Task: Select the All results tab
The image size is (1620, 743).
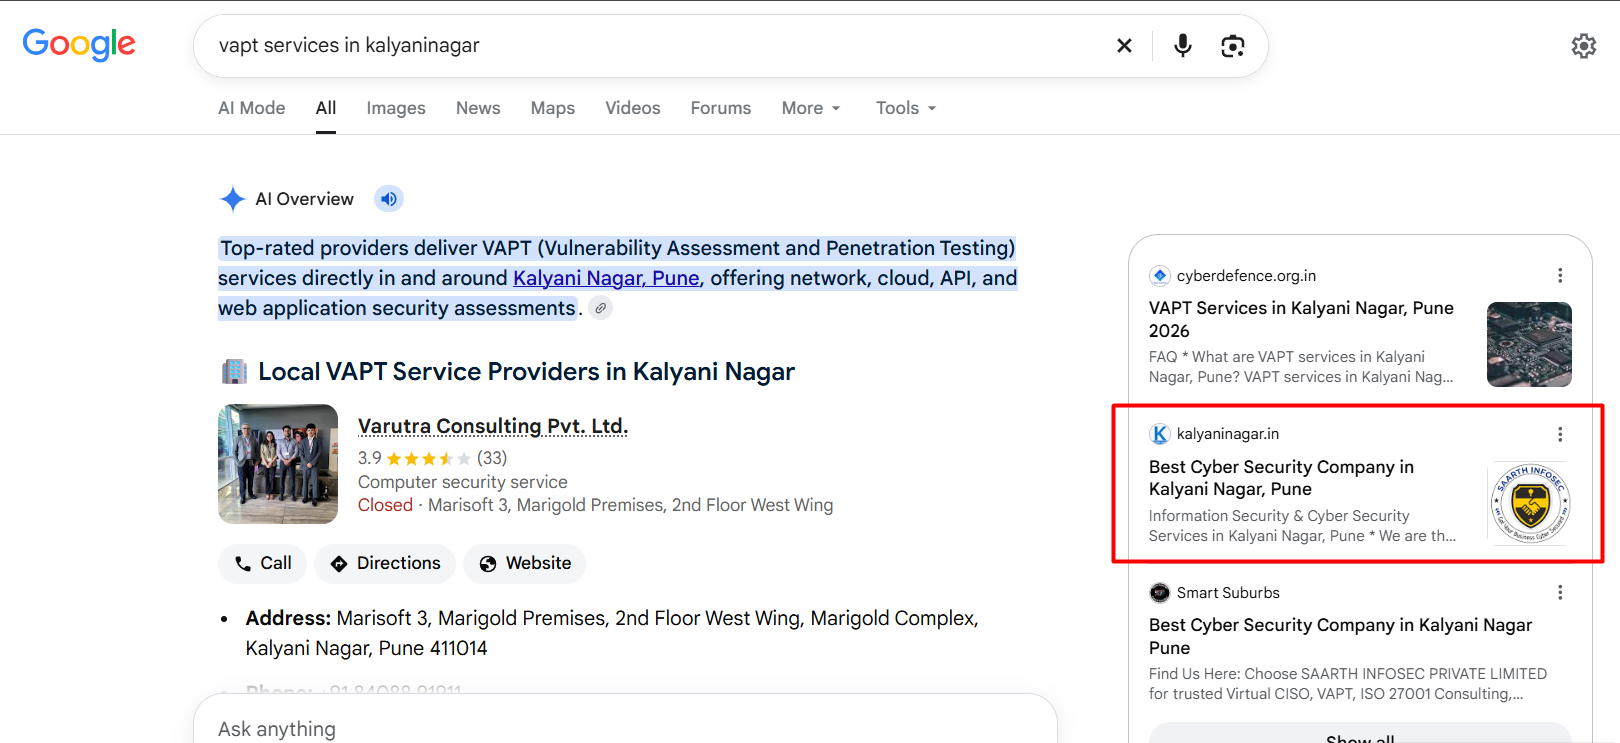Action: click(326, 108)
